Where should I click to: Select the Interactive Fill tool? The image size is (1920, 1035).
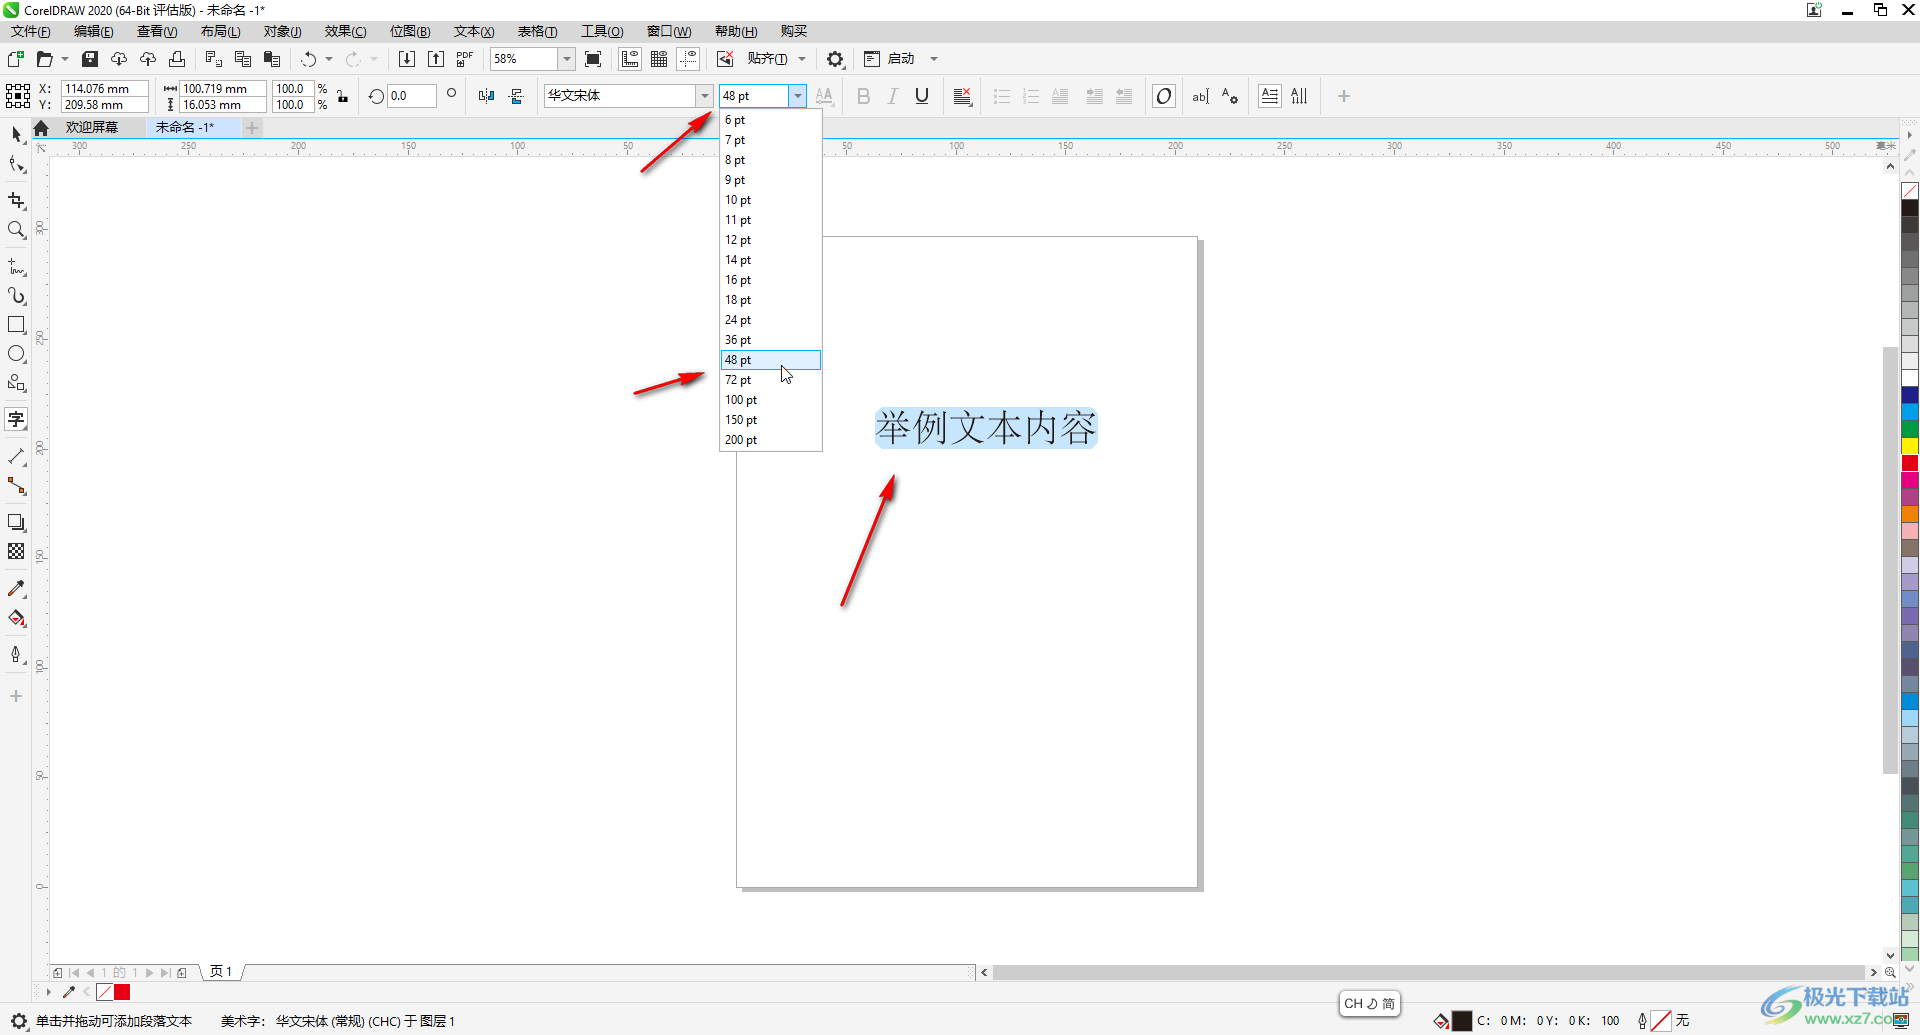(16, 618)
